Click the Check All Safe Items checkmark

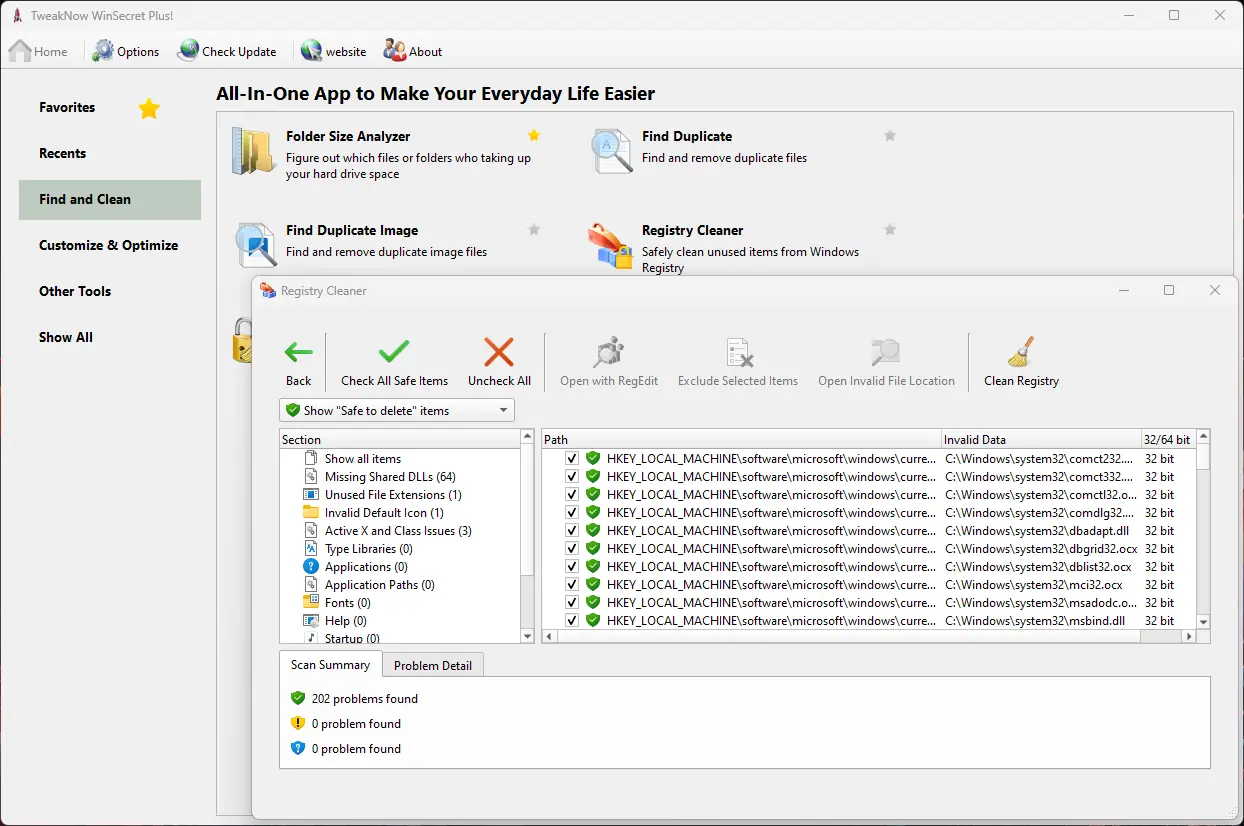click(394, 352)
